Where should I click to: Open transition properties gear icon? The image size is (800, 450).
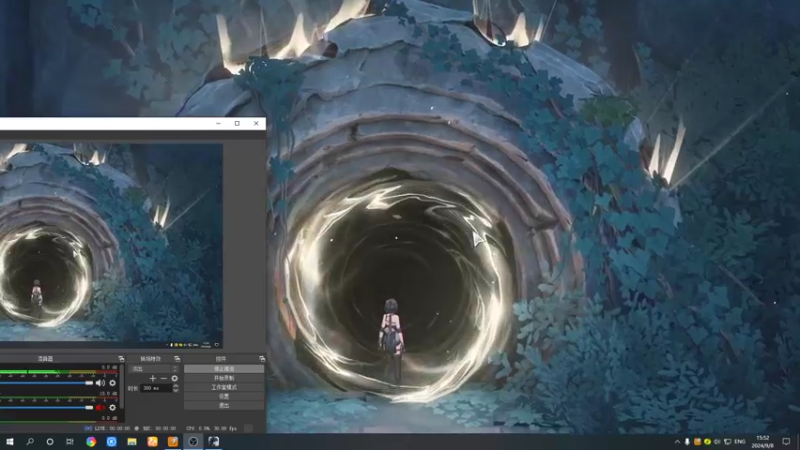tap(174, 378)
